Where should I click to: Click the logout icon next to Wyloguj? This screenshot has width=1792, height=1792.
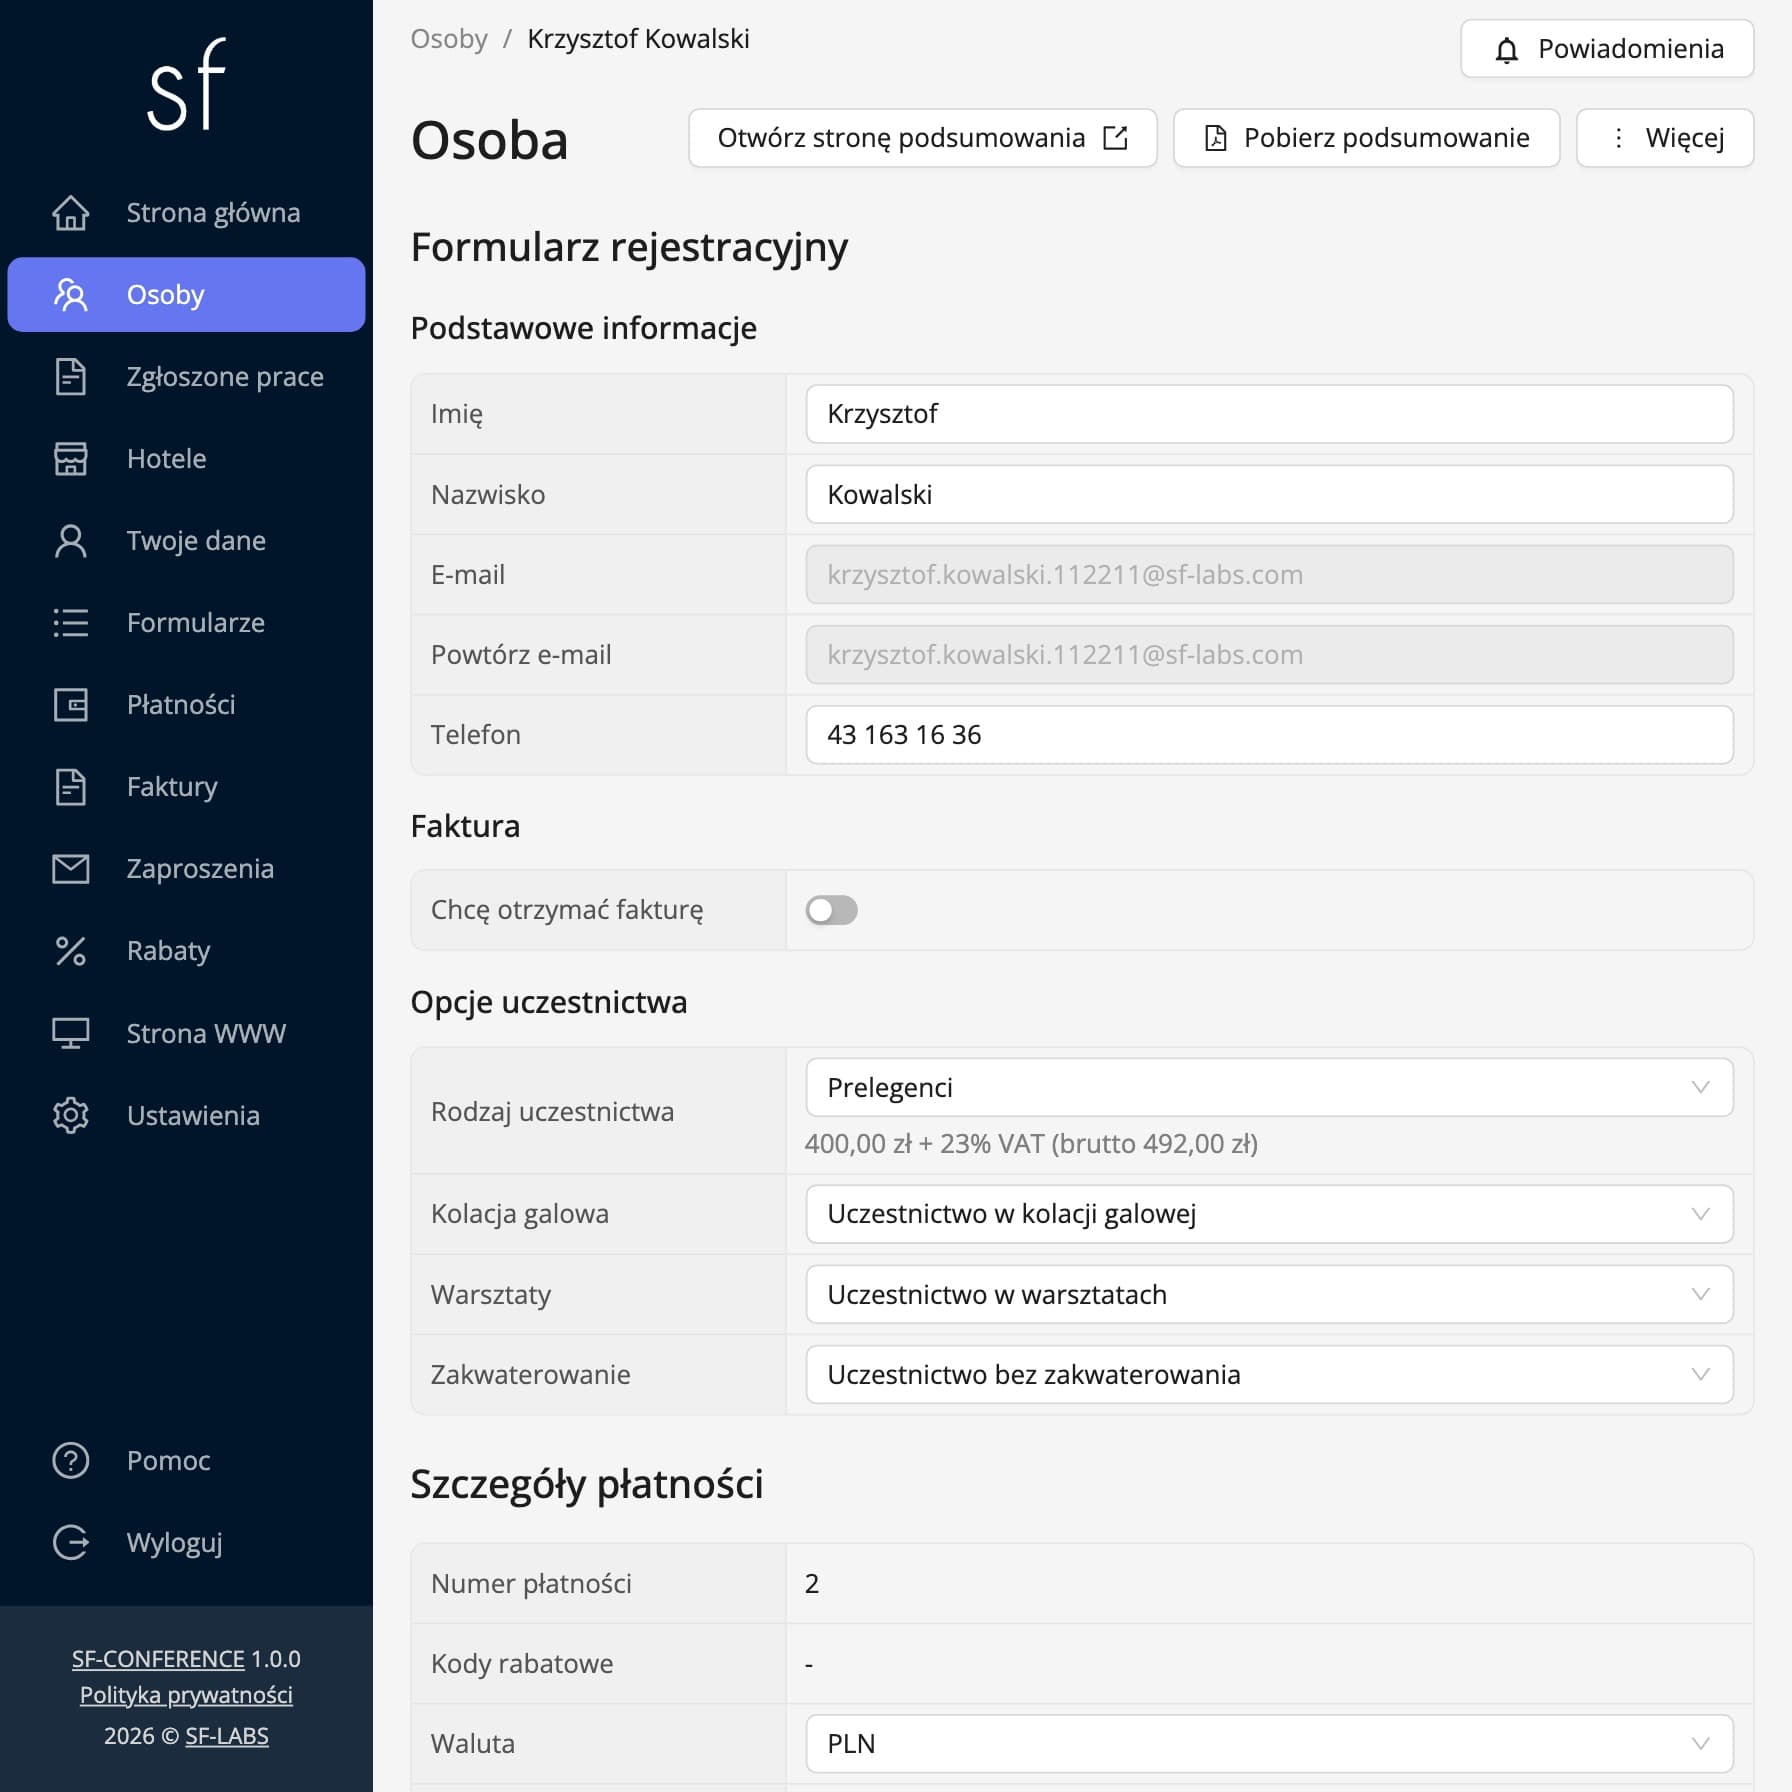[71, 1543]
